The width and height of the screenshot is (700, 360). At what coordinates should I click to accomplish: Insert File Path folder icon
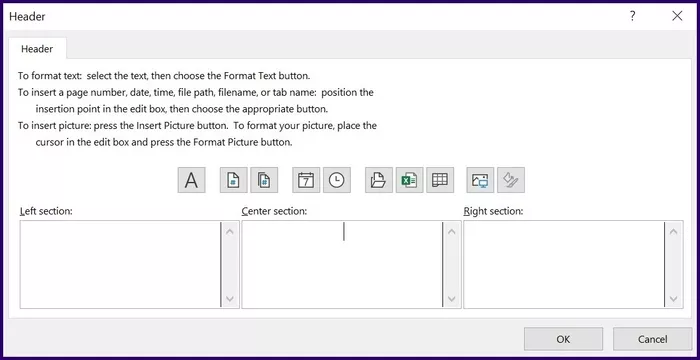click(379, 180)
